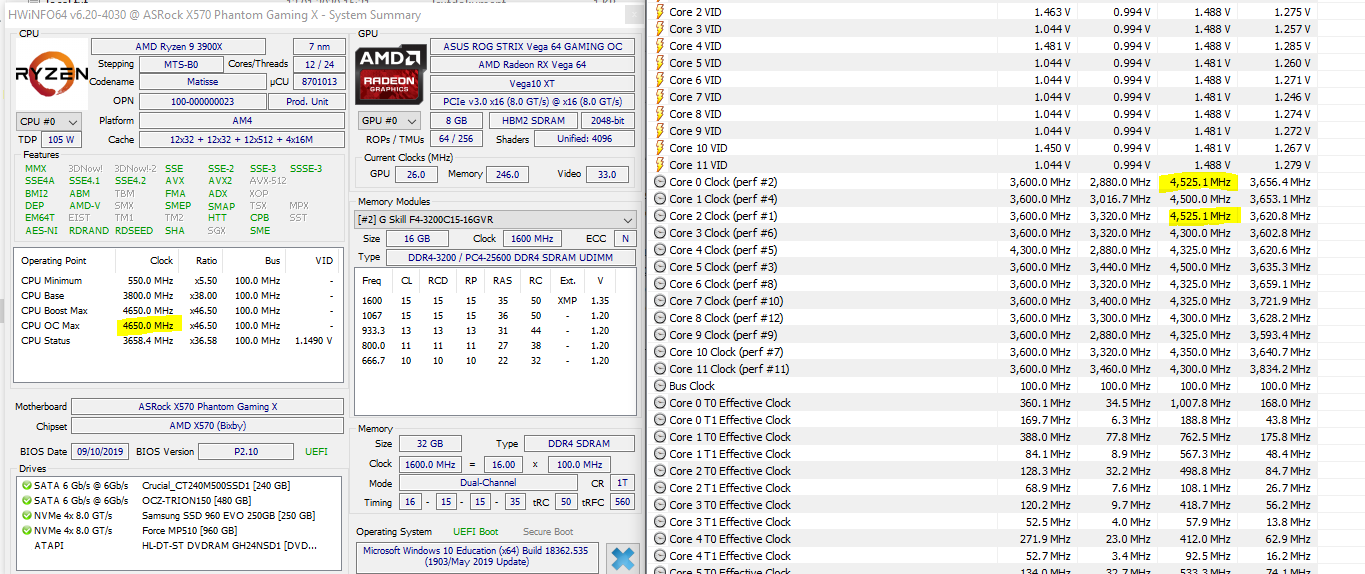Click clock icon beside Core 2 T1 Effective Clock
Viewport: 1365px width, 574px height.
pyautogui.click(x=659, y=488)
